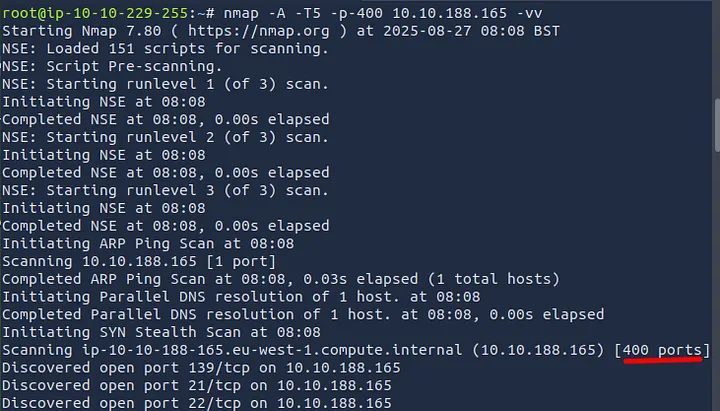Click "Starting runlevel 3 (of 3)" line
The height and width of the screenshot is (411, 720).
point(165,190)
